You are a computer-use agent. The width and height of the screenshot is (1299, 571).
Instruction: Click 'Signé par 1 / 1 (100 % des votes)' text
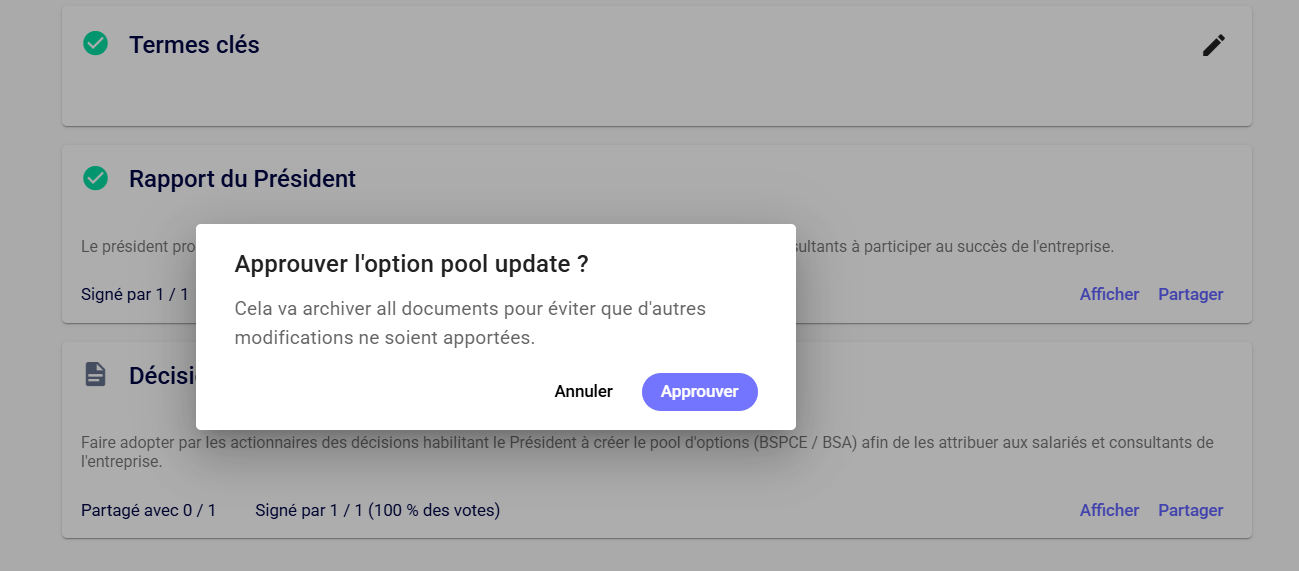tap(377, 510)
